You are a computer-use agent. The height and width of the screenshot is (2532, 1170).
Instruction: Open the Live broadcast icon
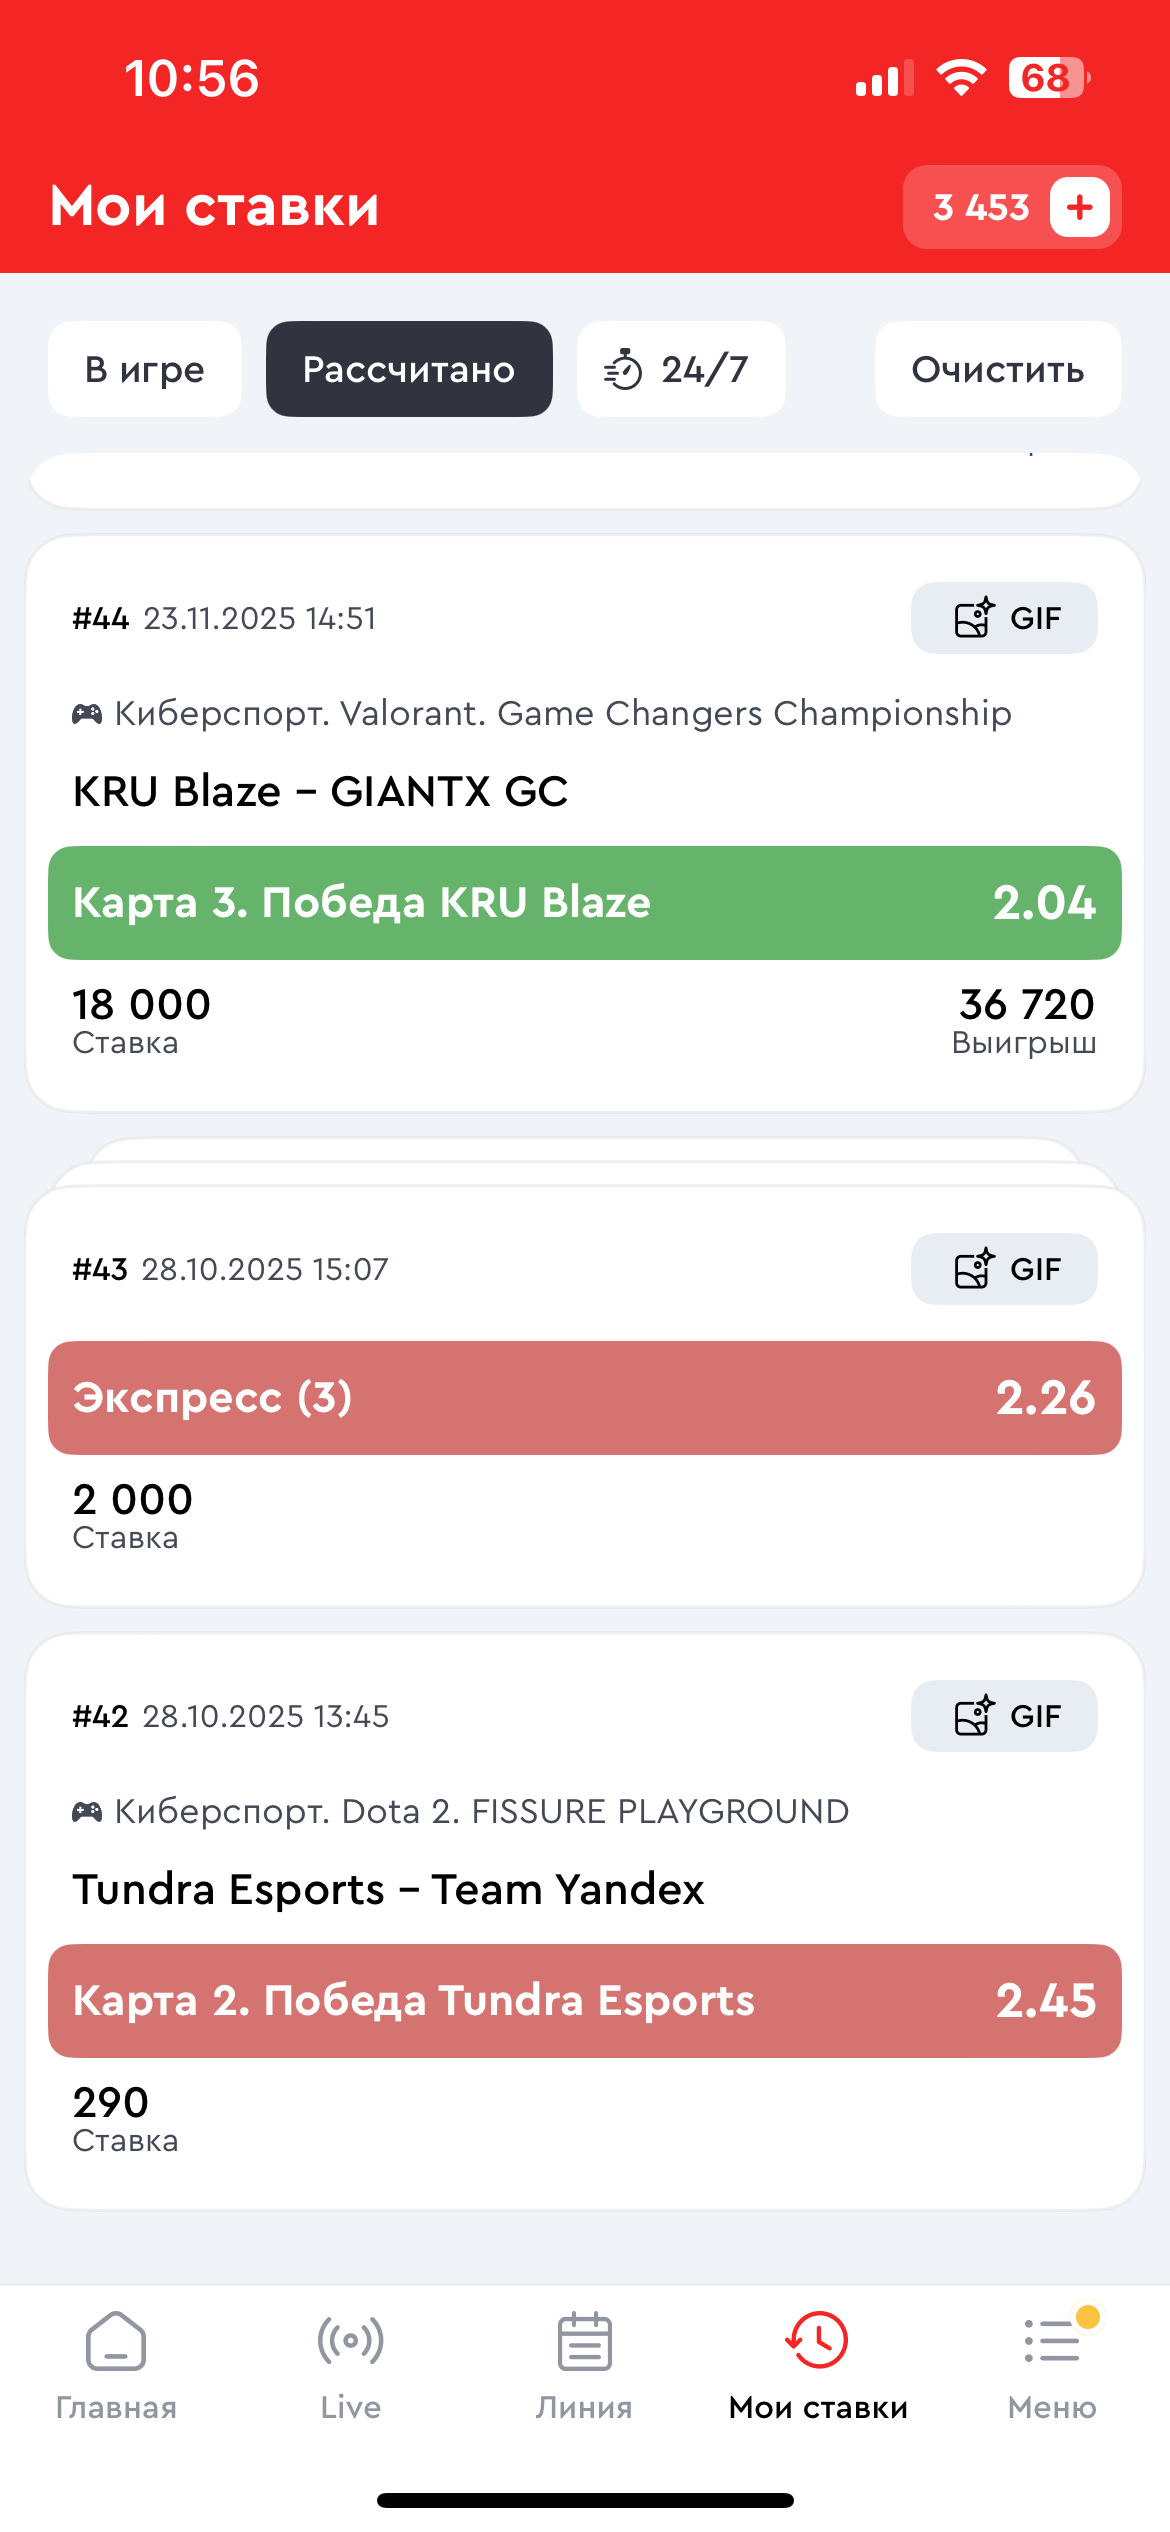(350, 2342)
